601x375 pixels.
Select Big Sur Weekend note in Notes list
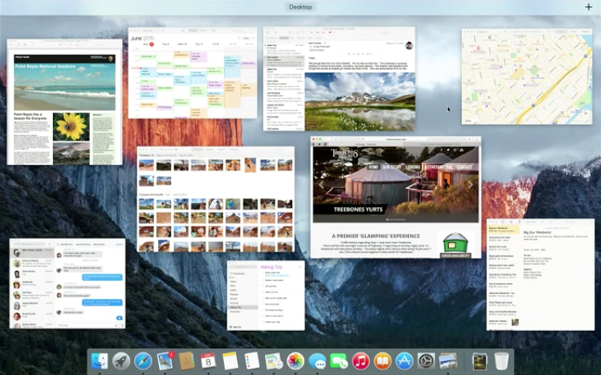[x=503, y=229]
